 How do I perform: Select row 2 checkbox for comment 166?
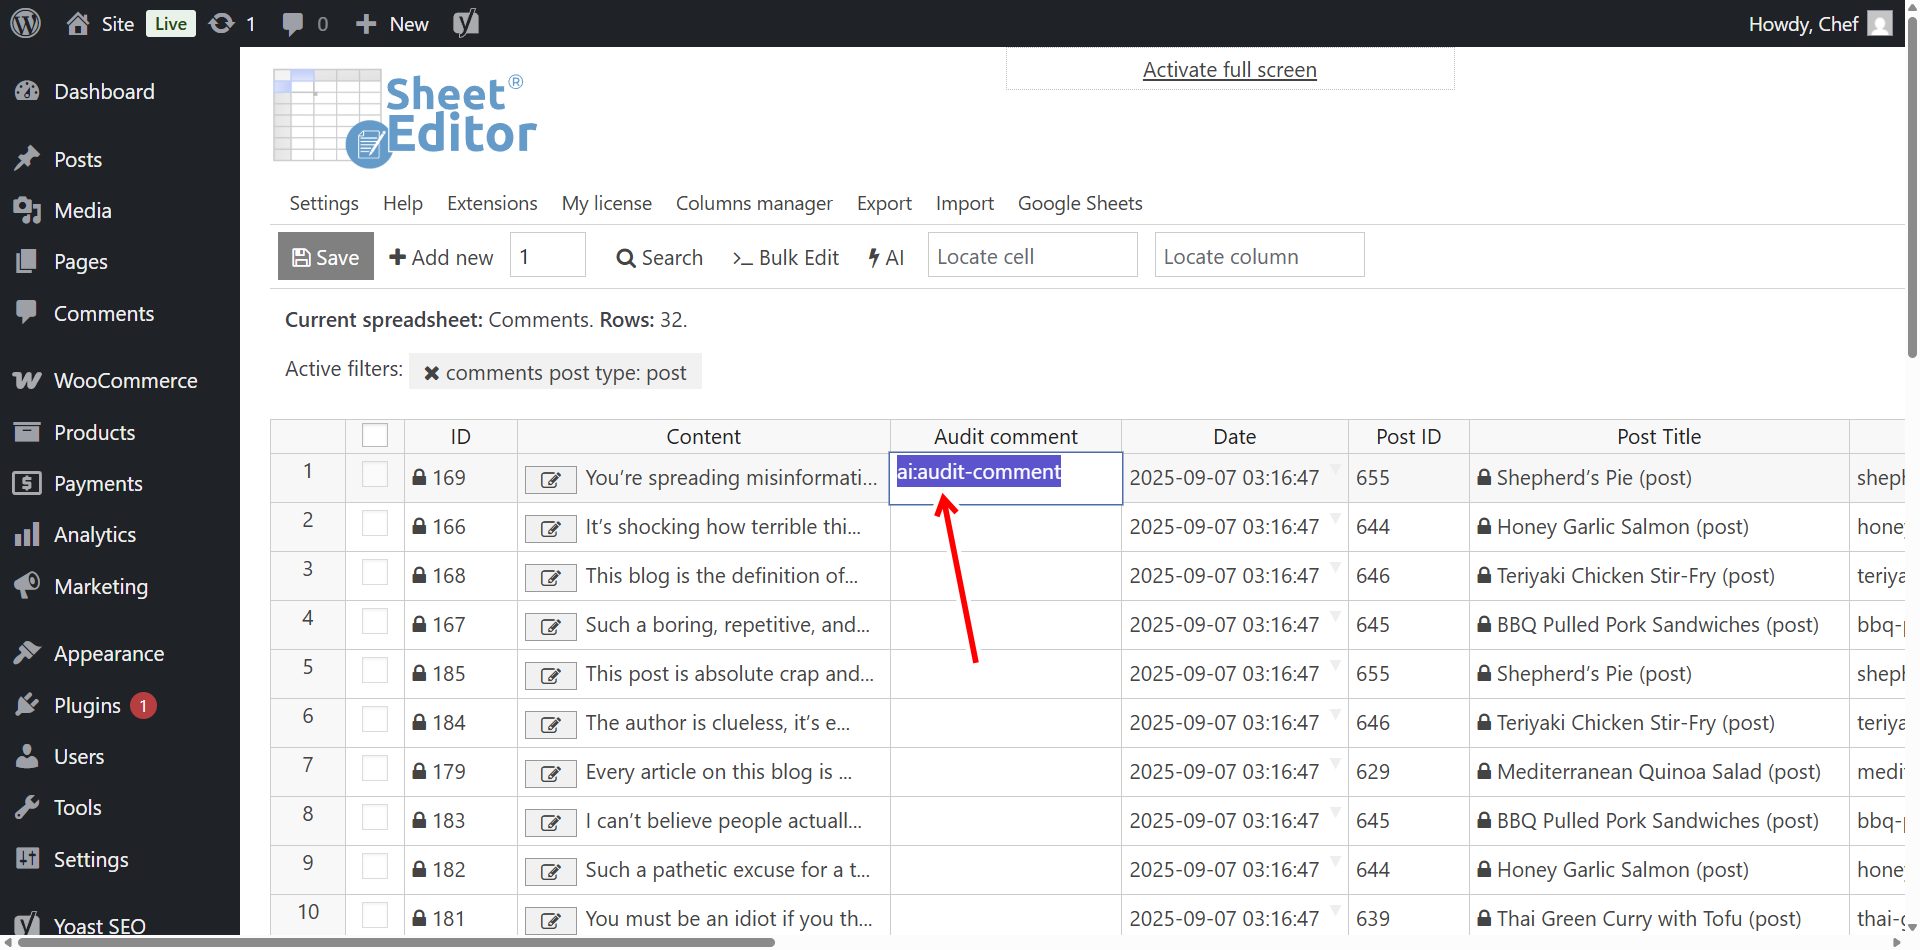click(x=375, y=523)
